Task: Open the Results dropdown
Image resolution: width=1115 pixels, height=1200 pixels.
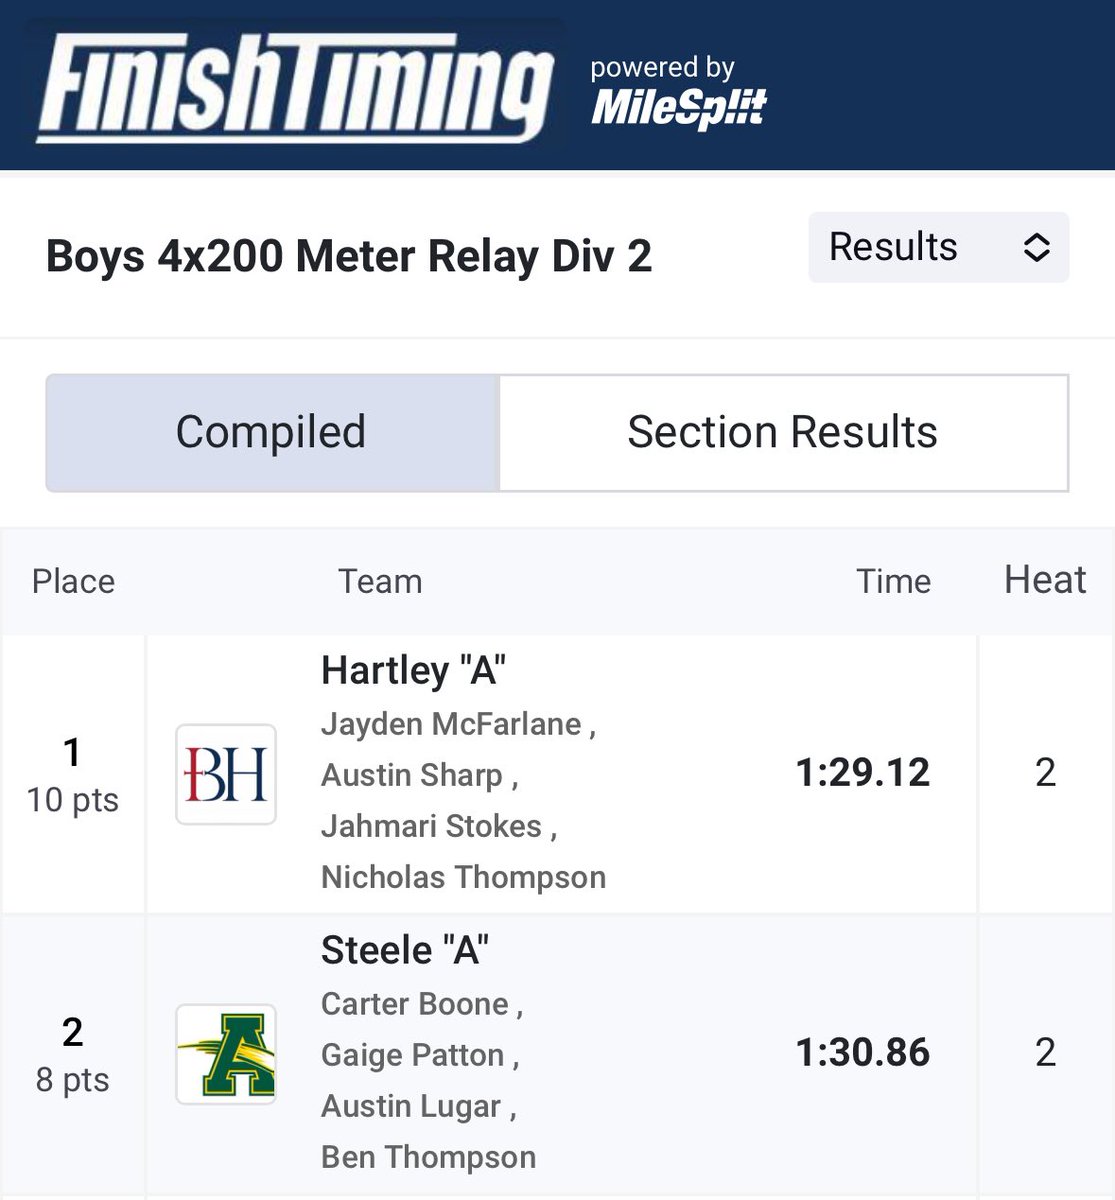Action: point(938,247)
